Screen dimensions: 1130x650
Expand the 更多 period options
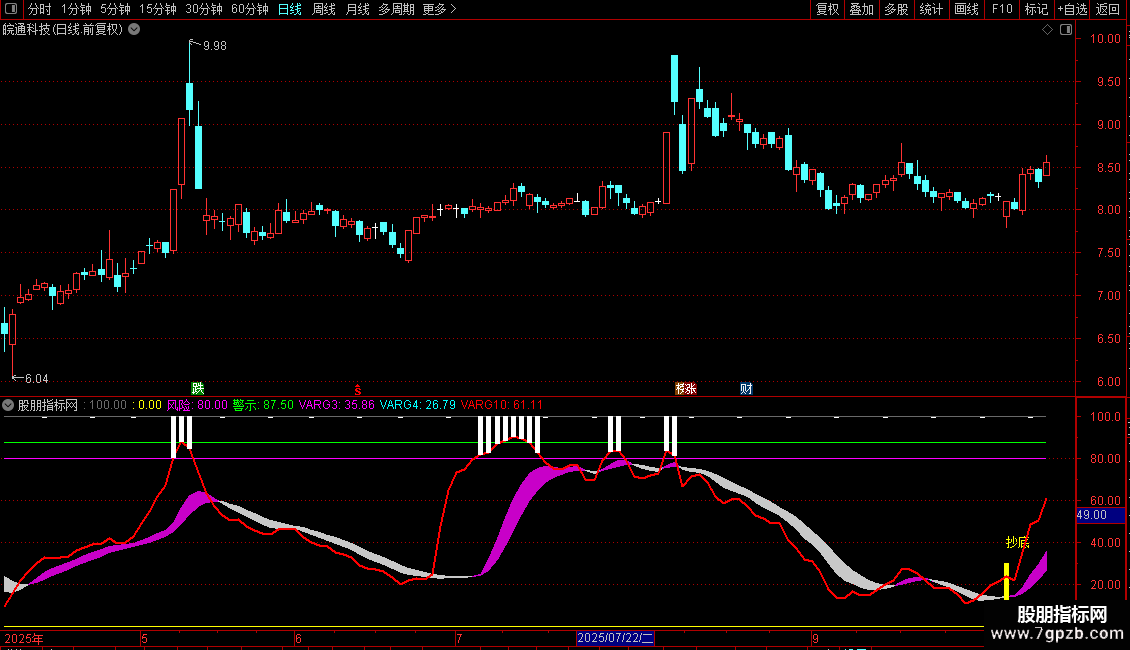coord(439,9)
